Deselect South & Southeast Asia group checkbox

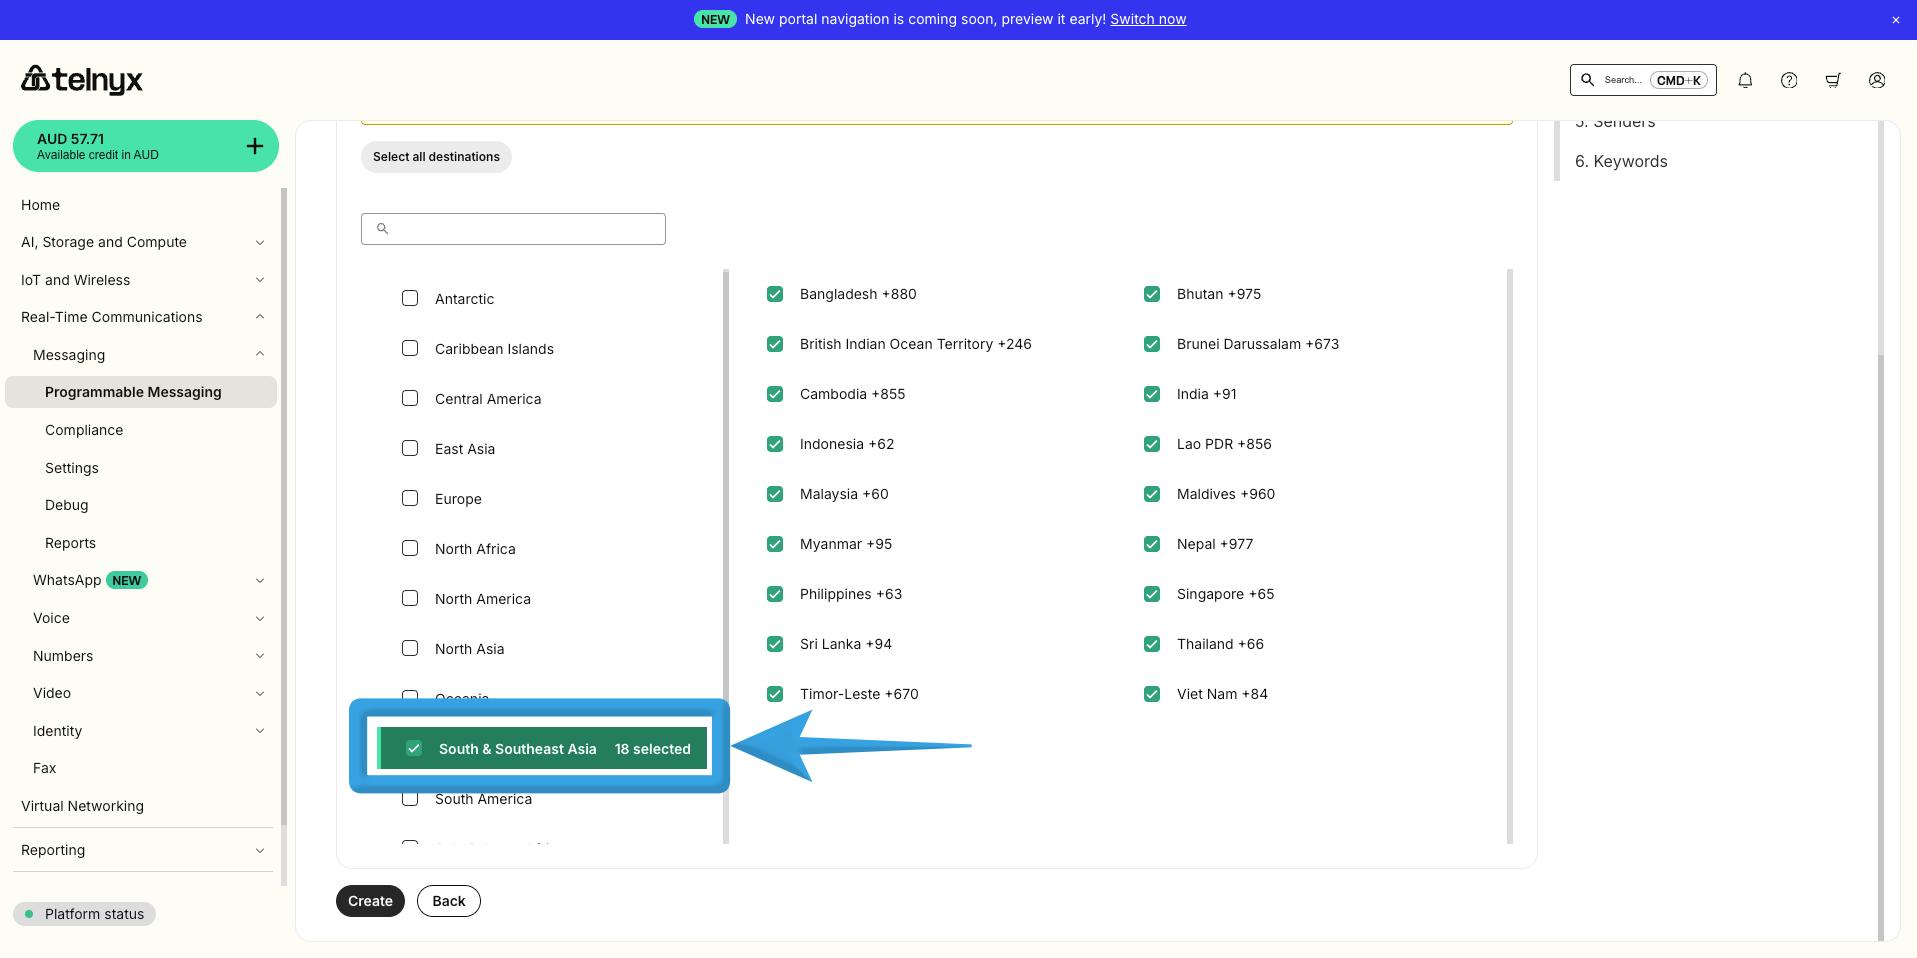coord(413,747)
